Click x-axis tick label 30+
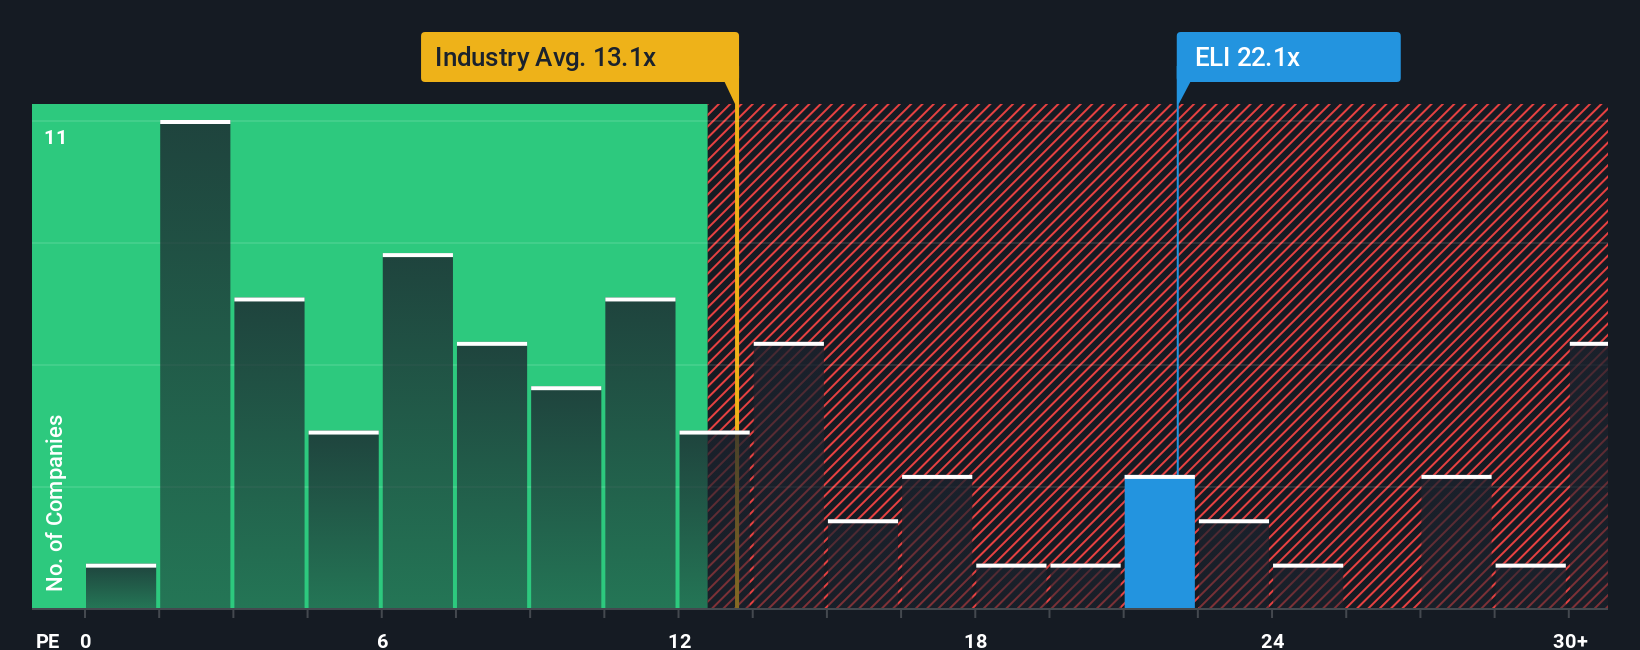Viewport: 1640px width, 650px height. (1570, 640)
